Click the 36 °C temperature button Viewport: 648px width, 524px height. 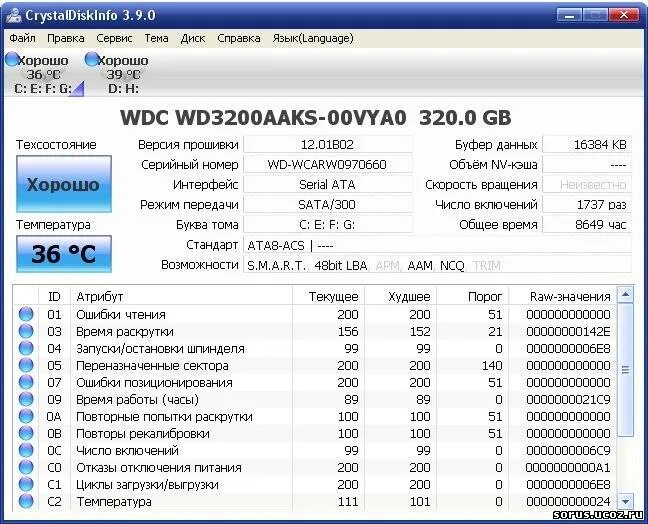64,254
